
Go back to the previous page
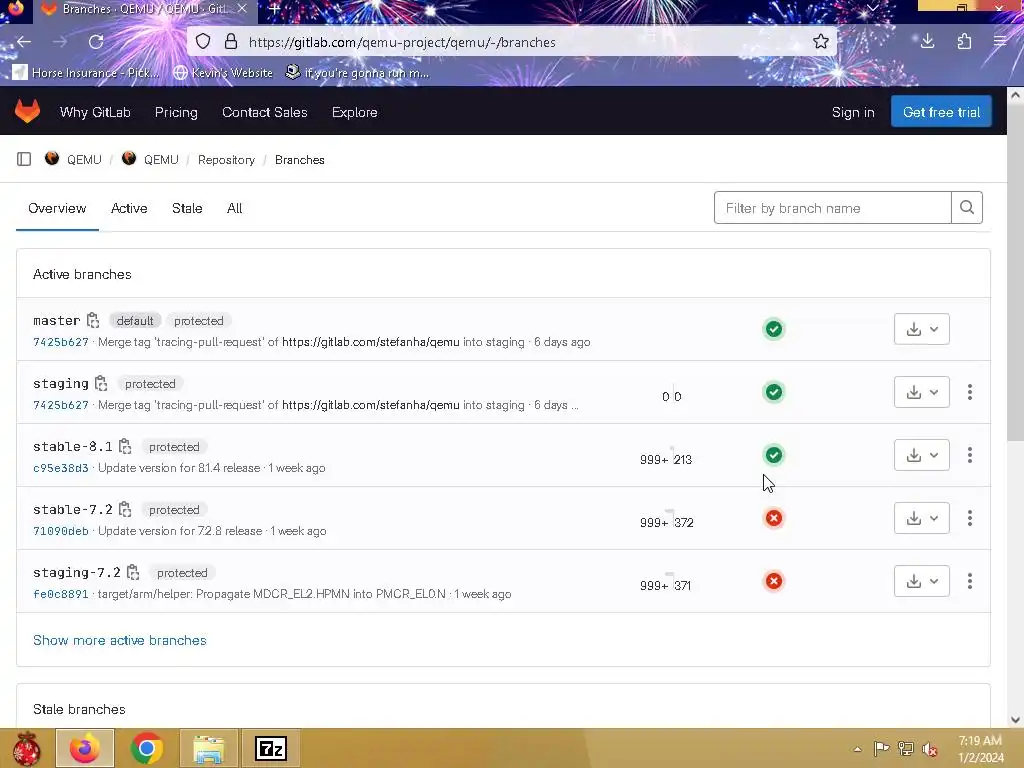coord(24,42)
